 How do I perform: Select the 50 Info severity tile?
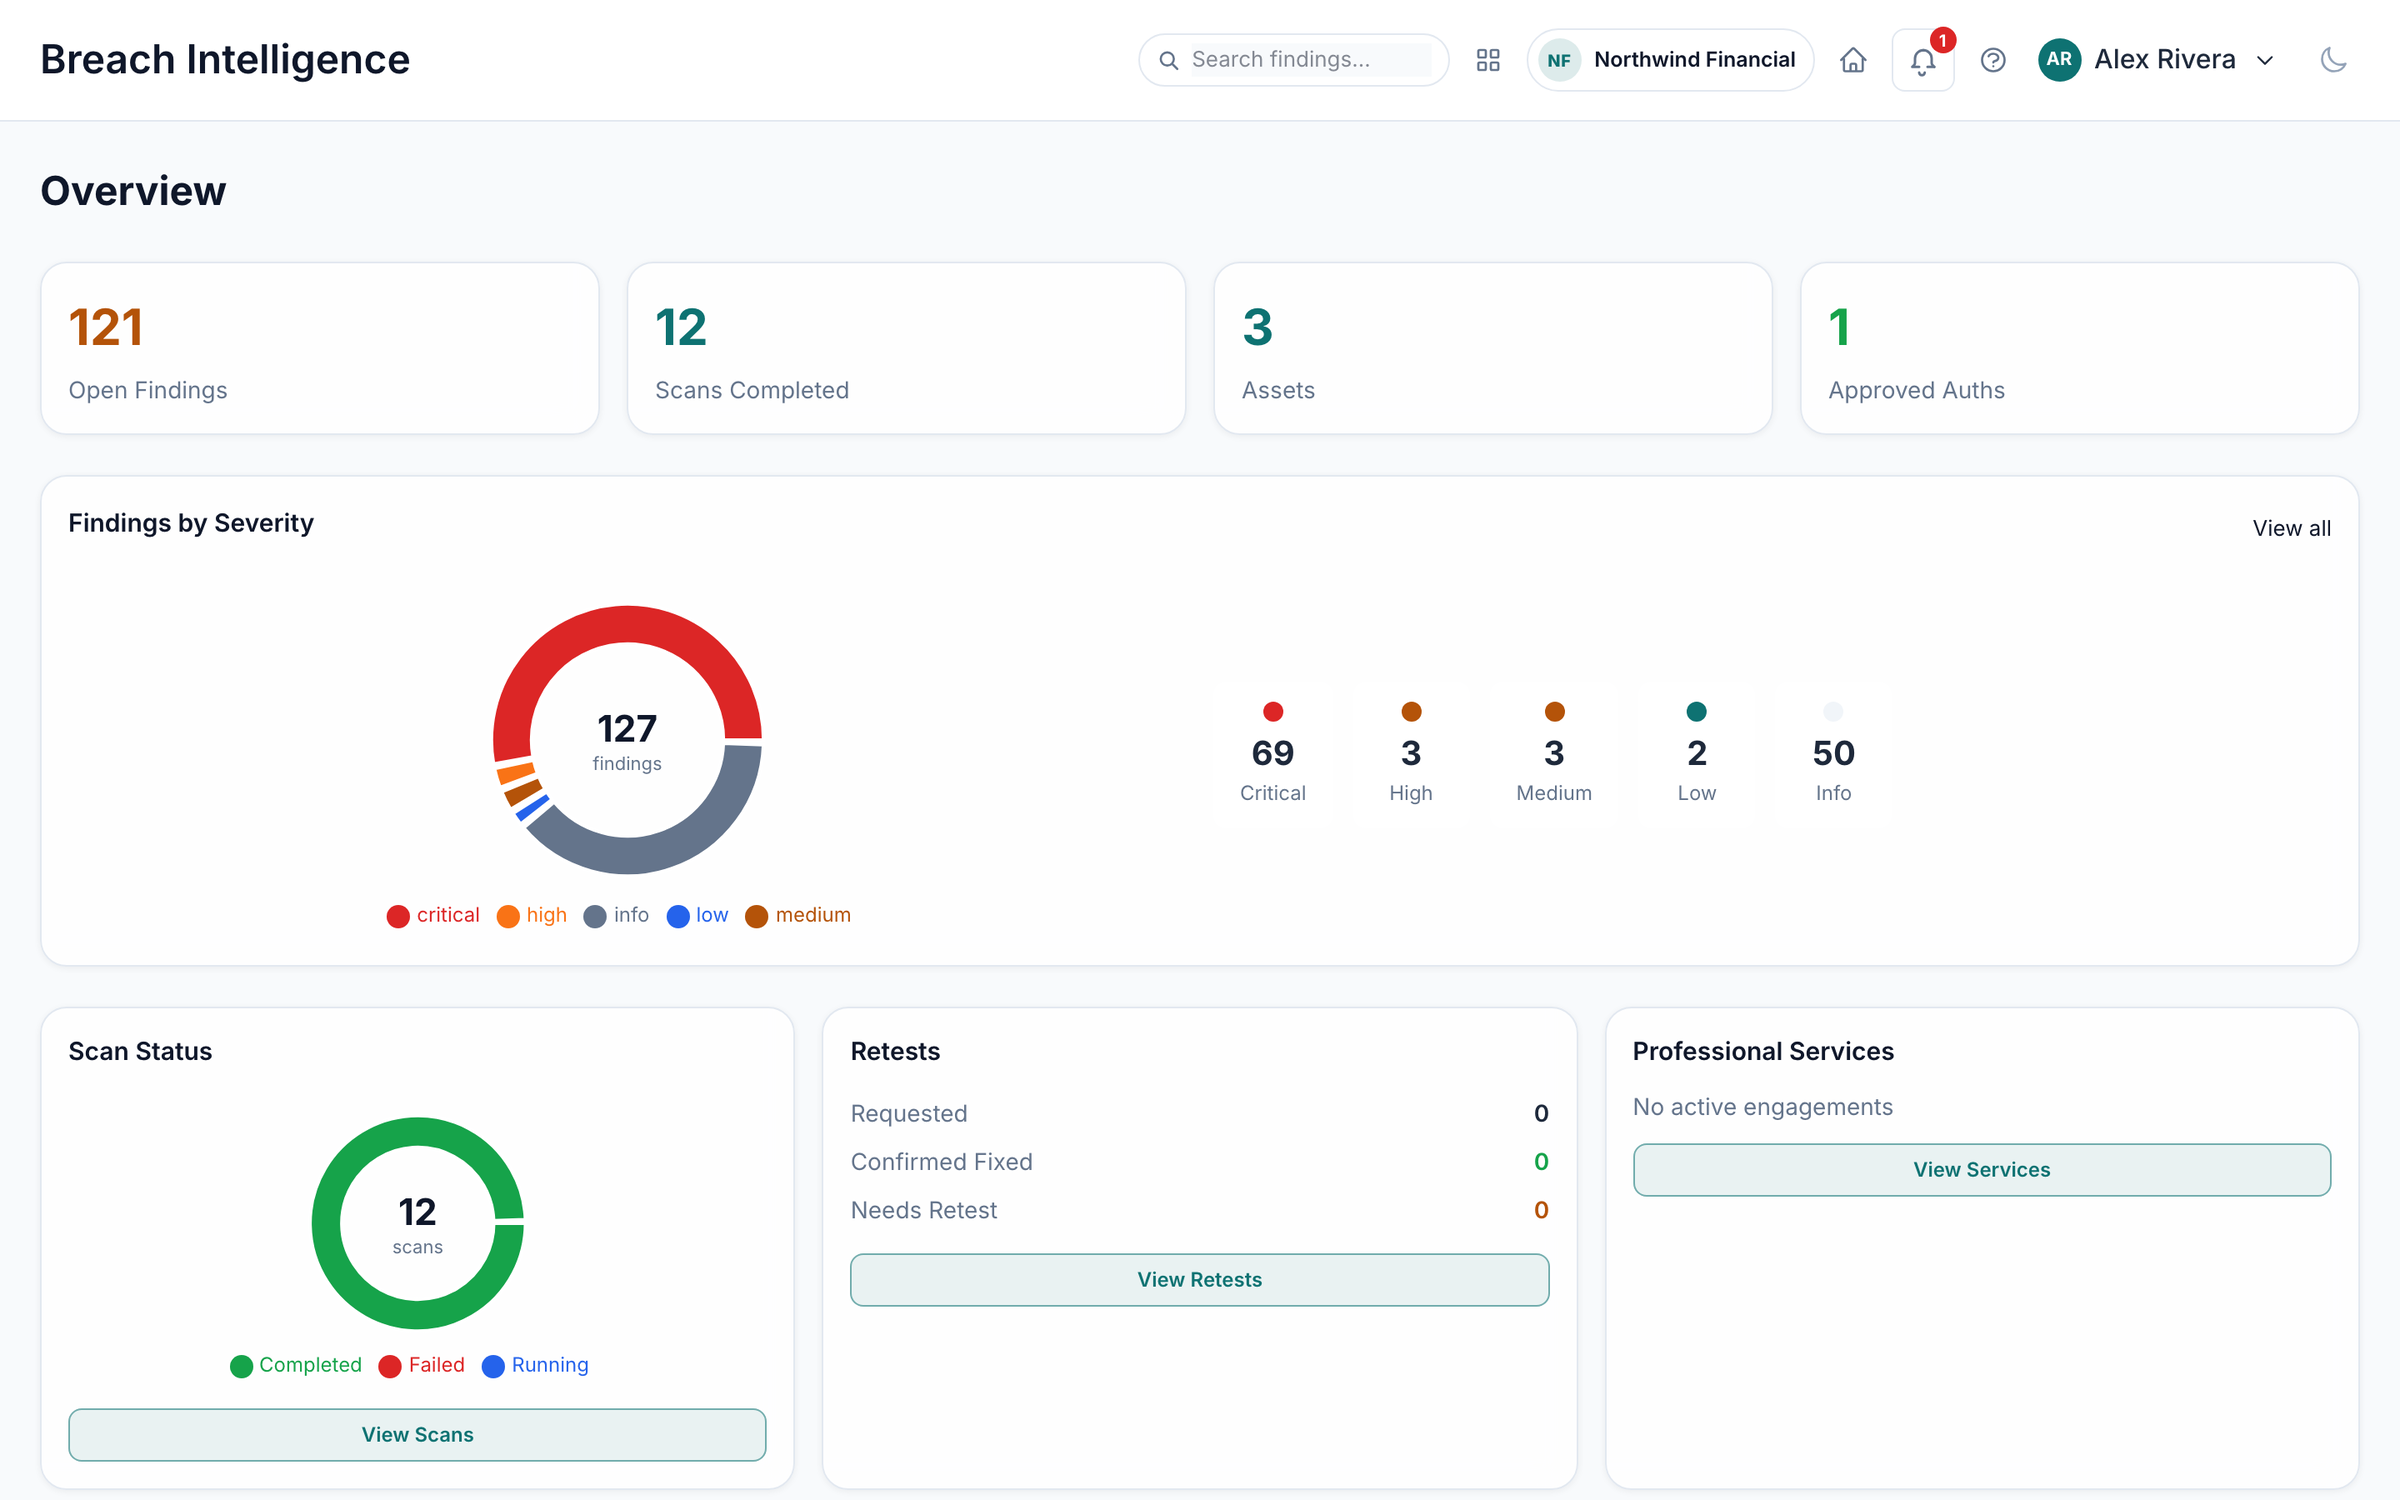pyautogui.click(x=1833, y=754)
